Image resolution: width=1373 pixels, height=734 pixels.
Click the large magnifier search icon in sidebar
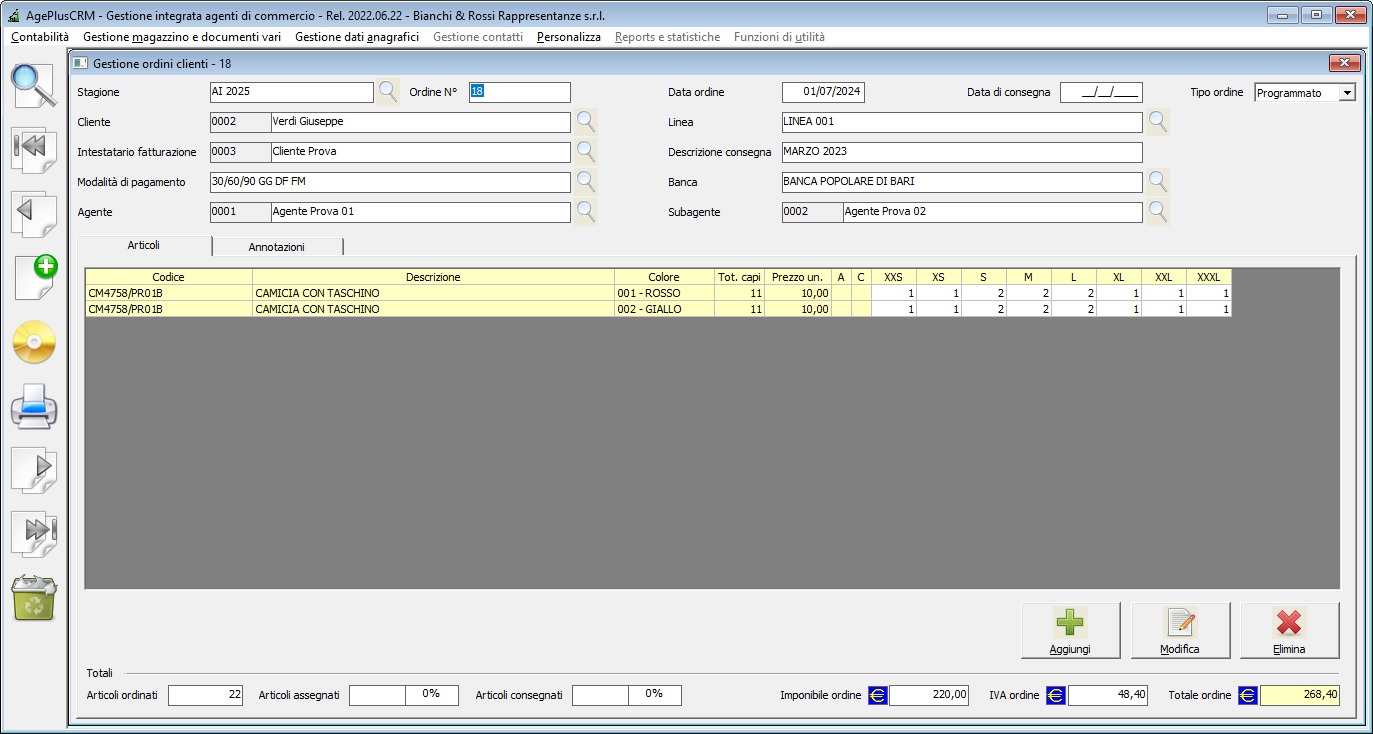34,85
